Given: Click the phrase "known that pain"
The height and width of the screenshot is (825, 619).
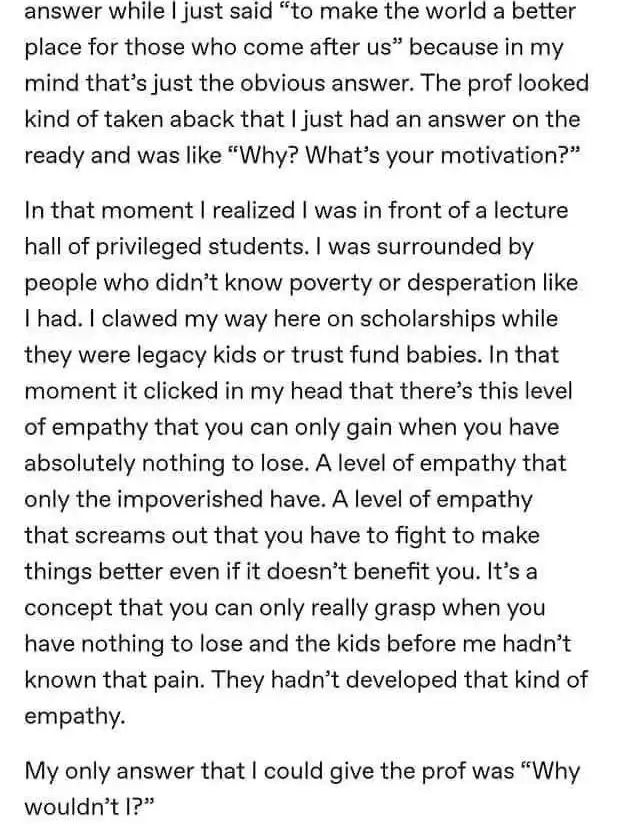Looking at the screenshot, I should click(116, 680).
